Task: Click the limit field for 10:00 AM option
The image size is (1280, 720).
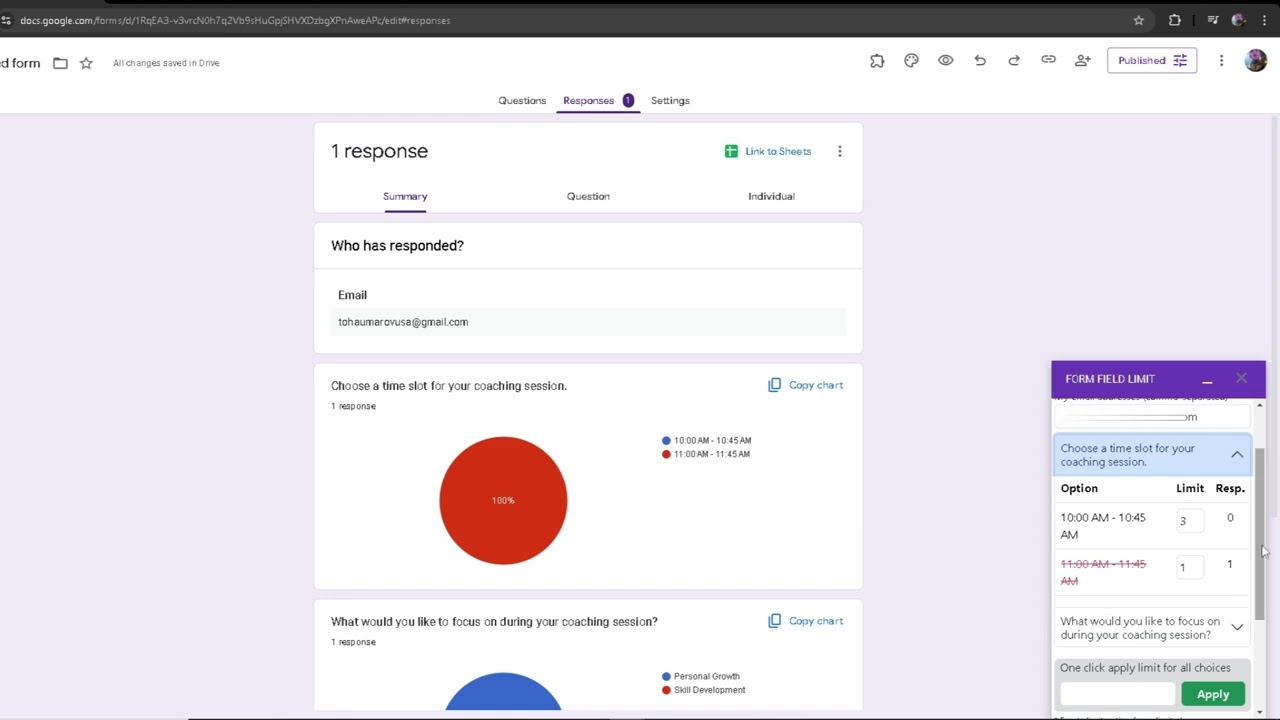Action: click(1189, 521)
